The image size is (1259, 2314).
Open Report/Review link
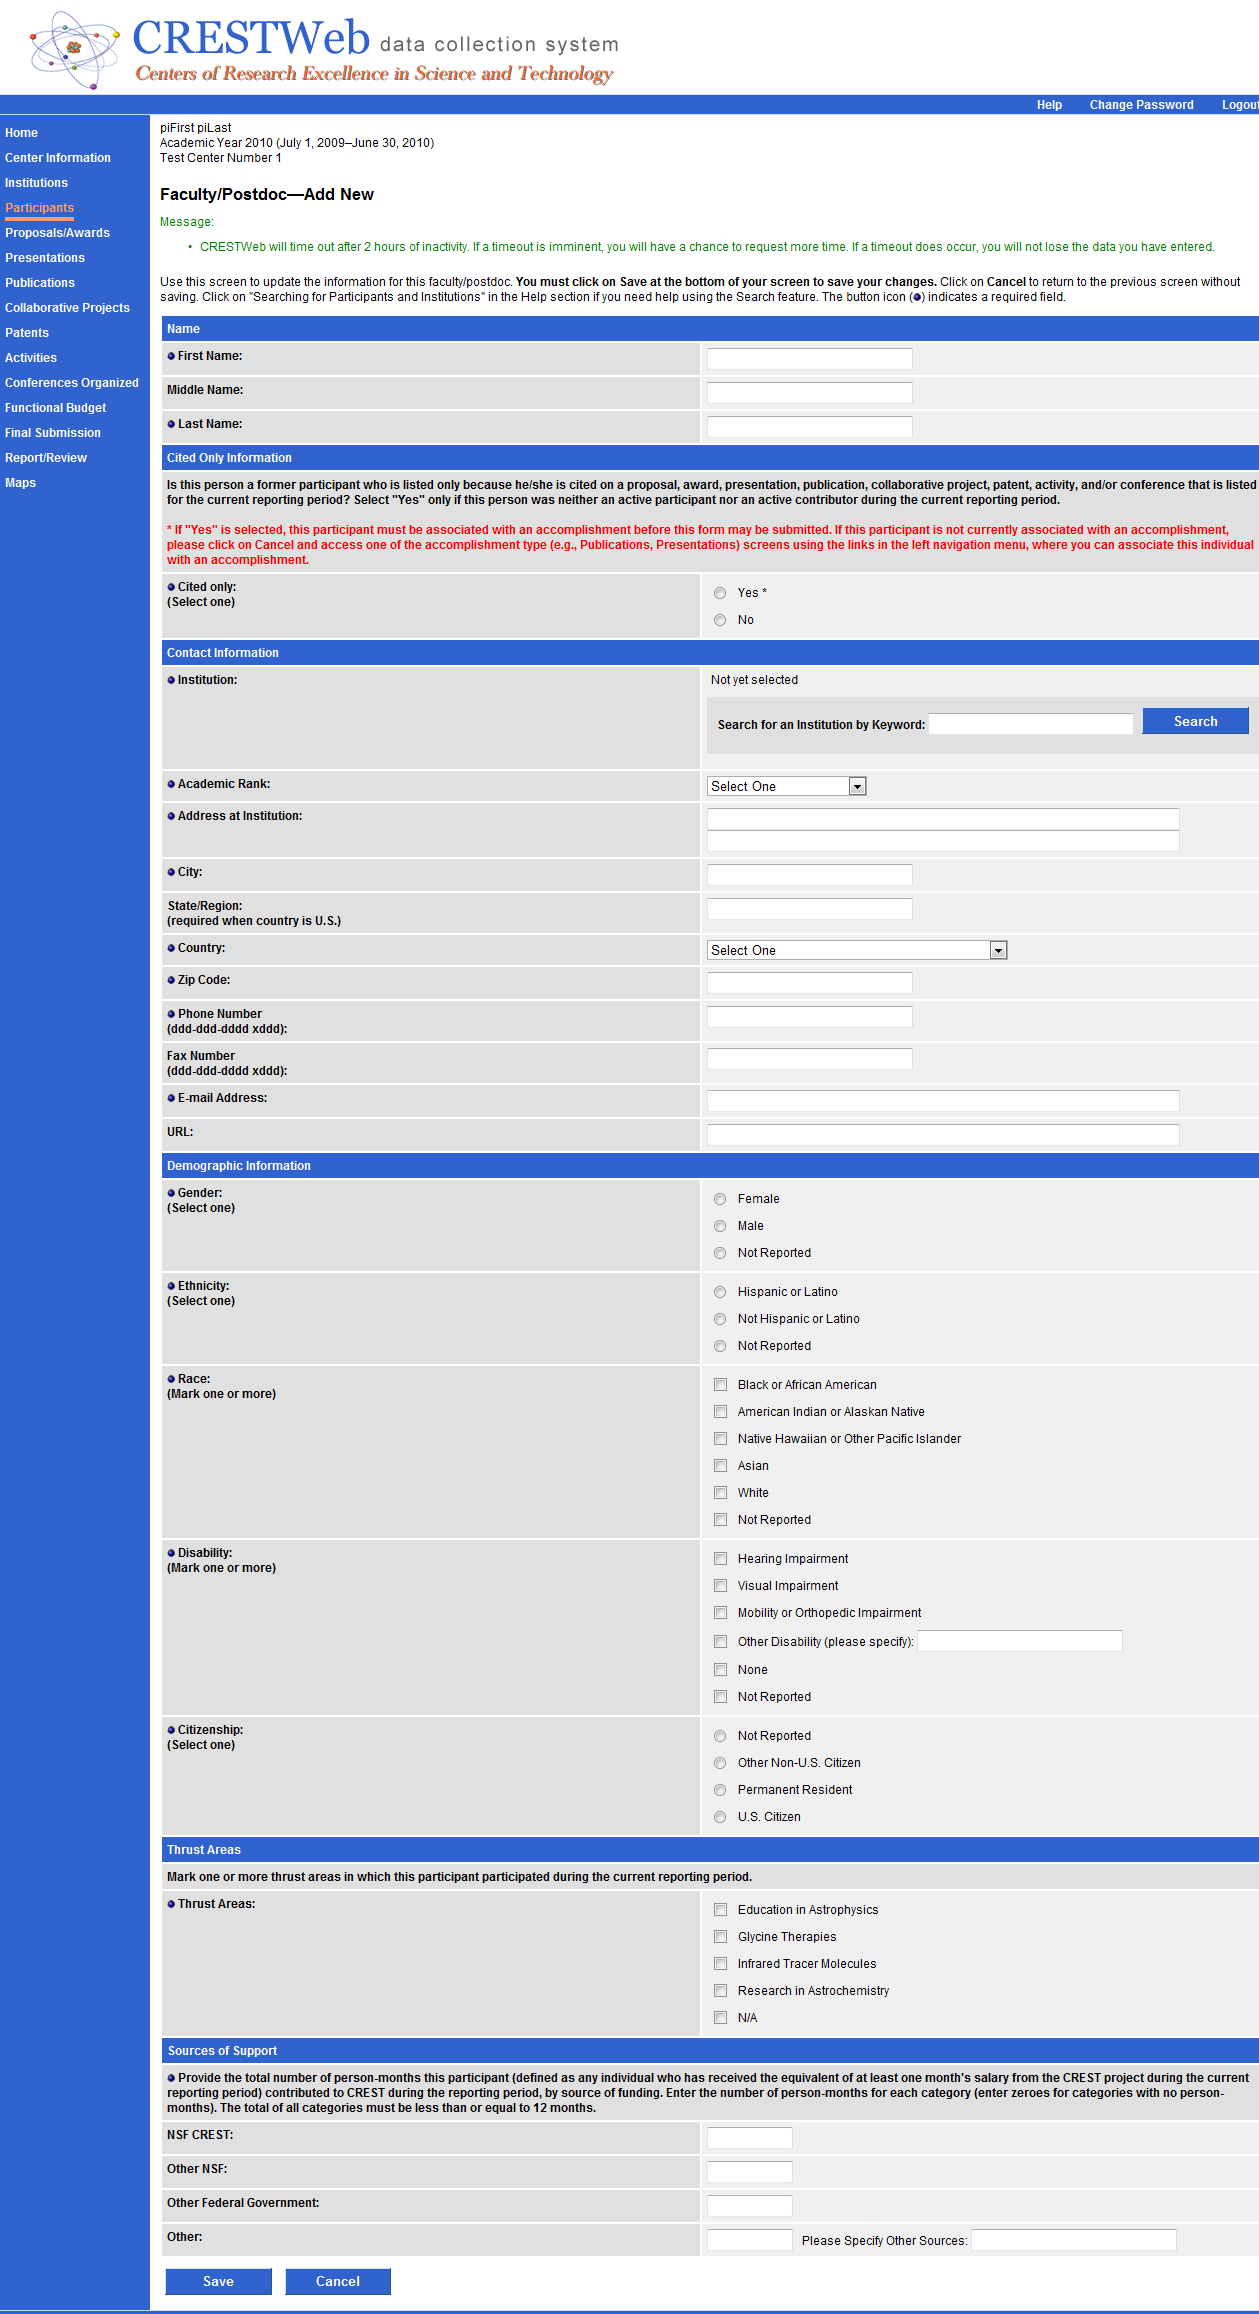point(46,458)
